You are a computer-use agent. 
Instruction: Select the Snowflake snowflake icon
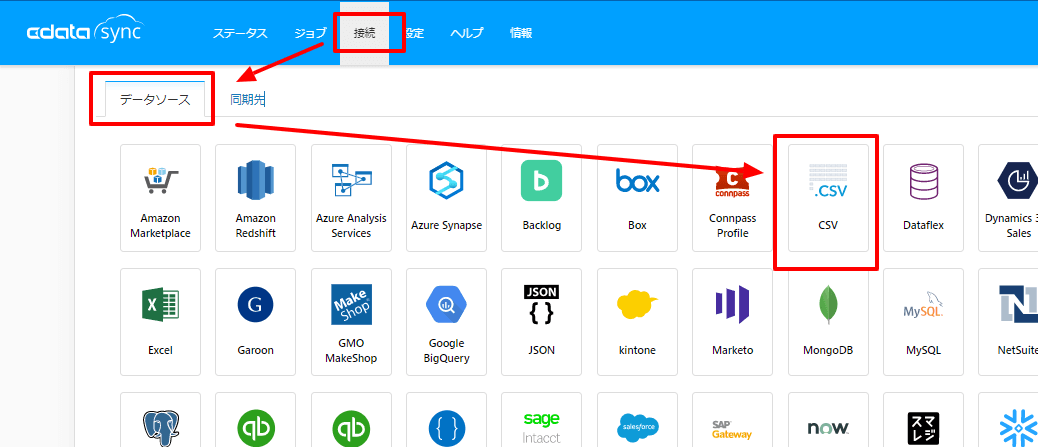click(1018, 428)
